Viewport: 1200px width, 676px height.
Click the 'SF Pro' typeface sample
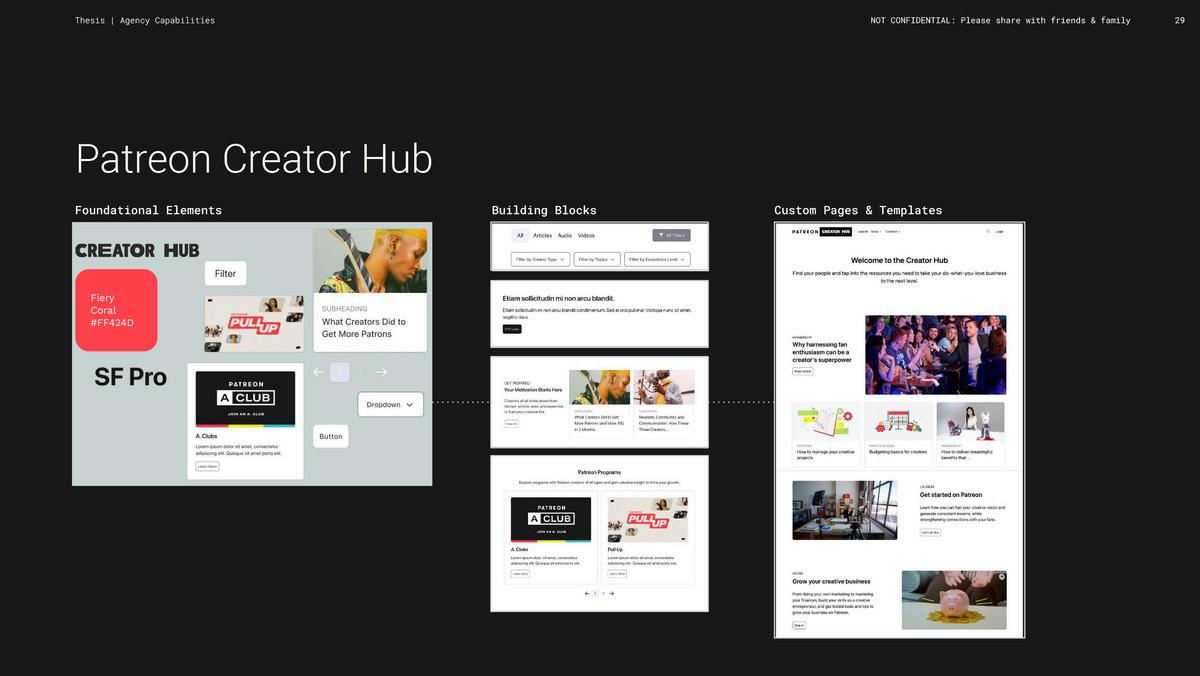131,377
